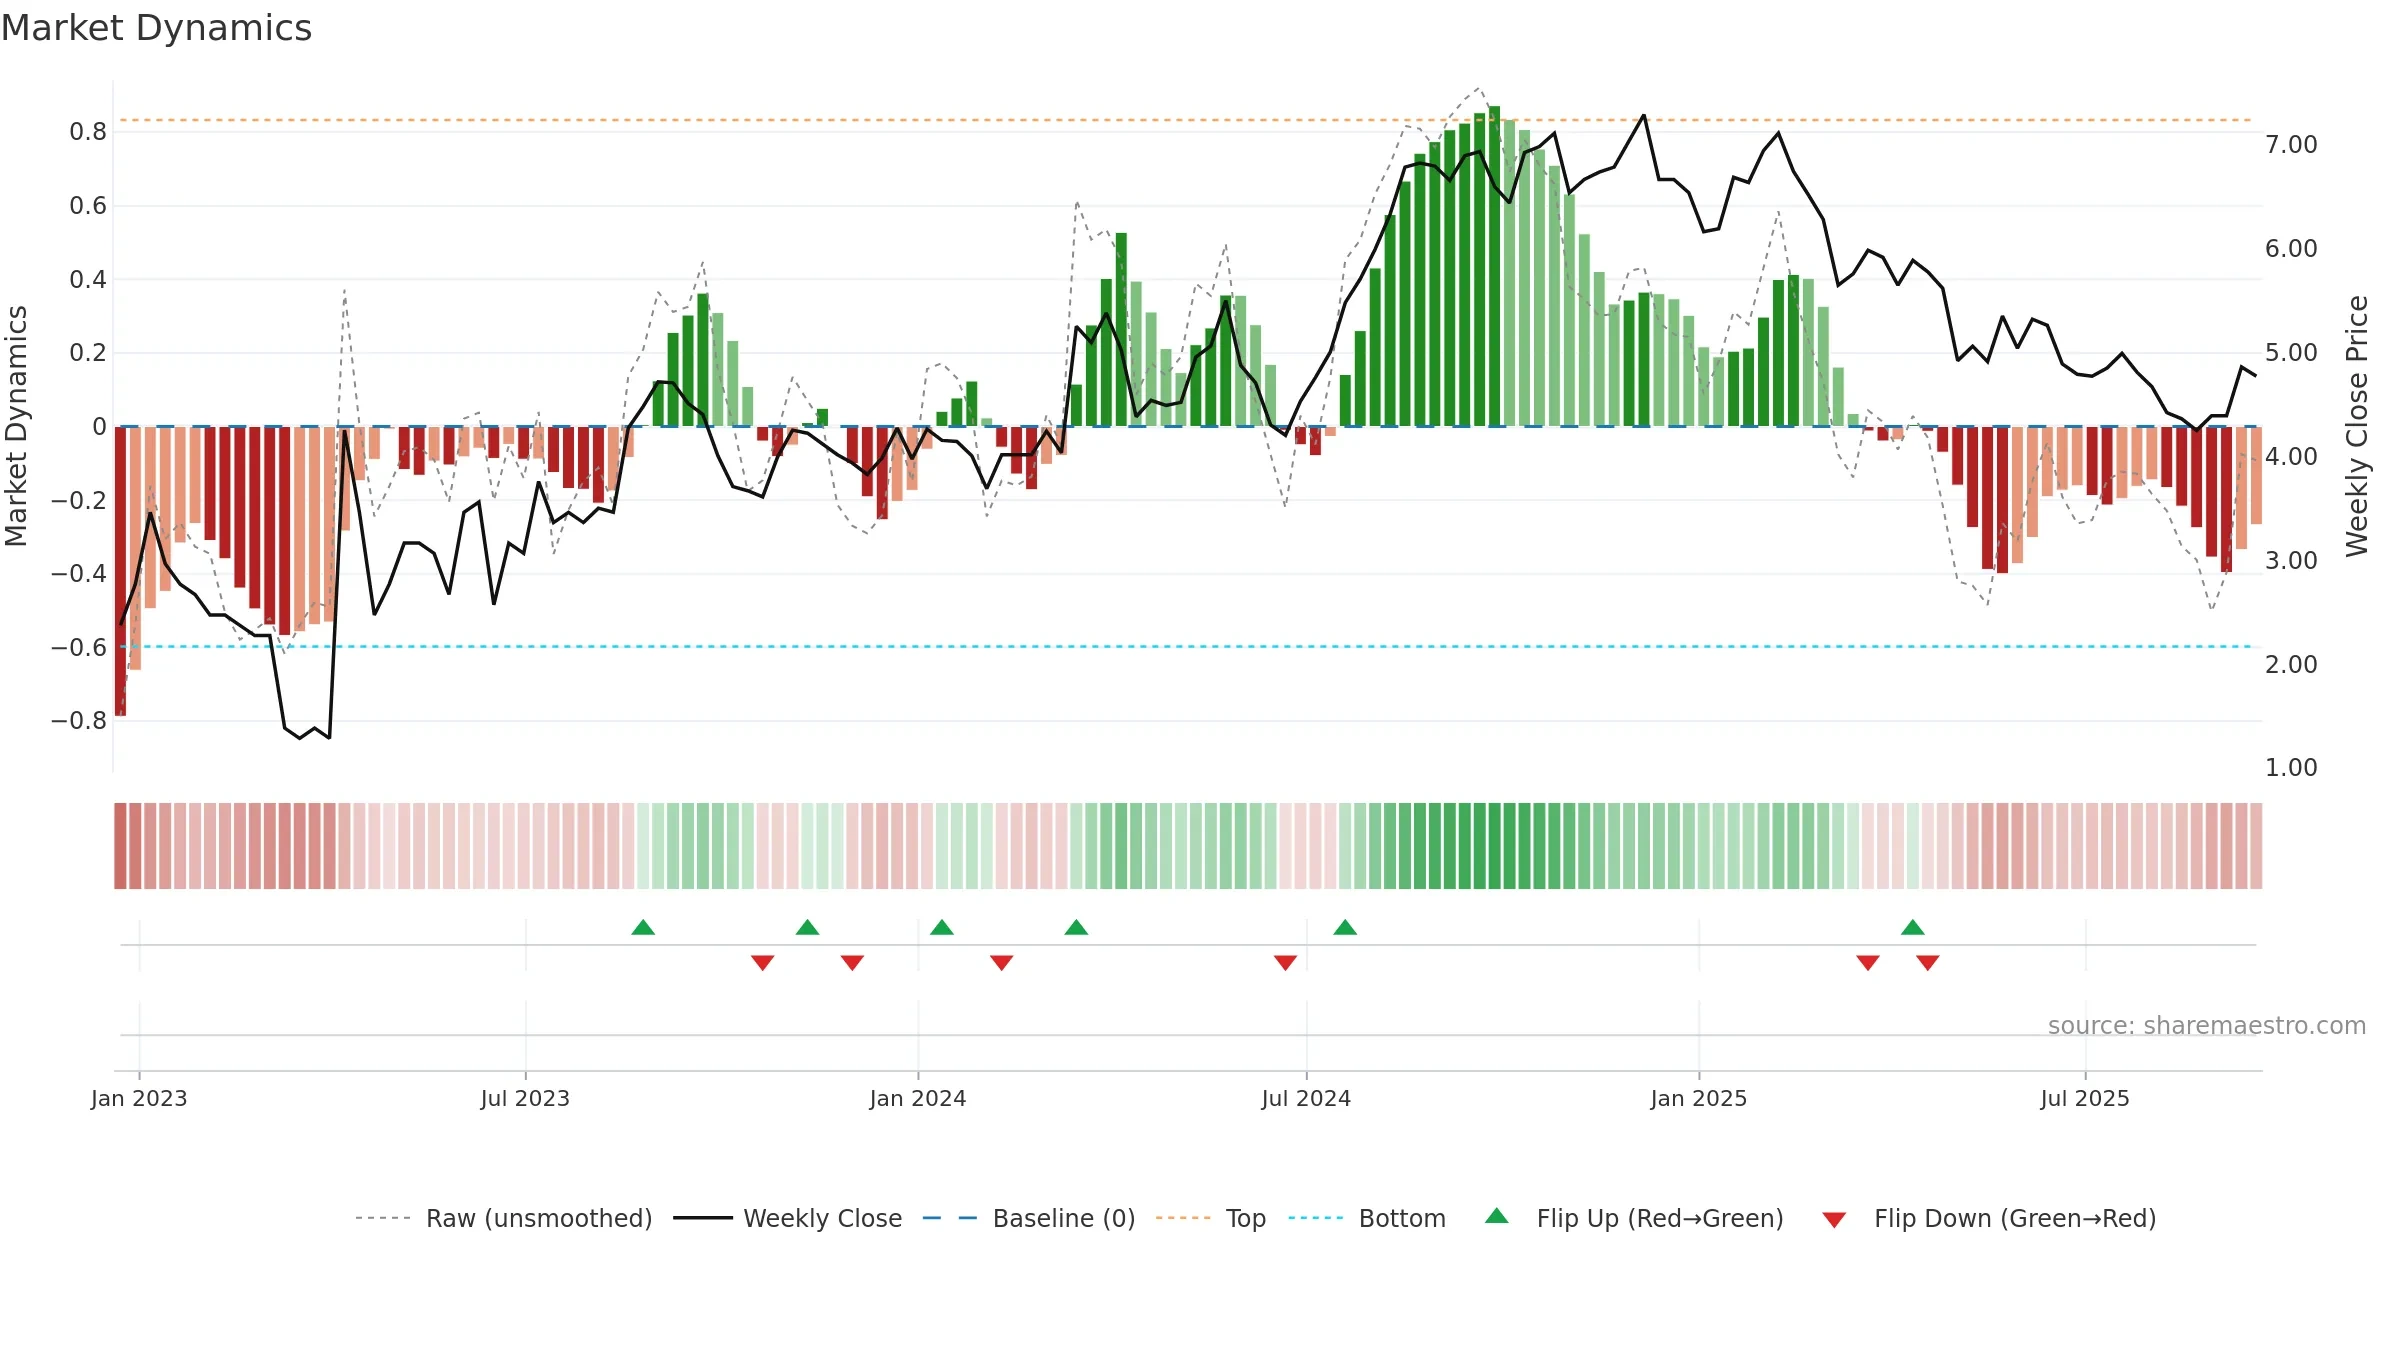The height and width of the screenshot is (1350, 2400).
Task: Click the −0.6 tick on the left axis
Action: coord(79,647)
